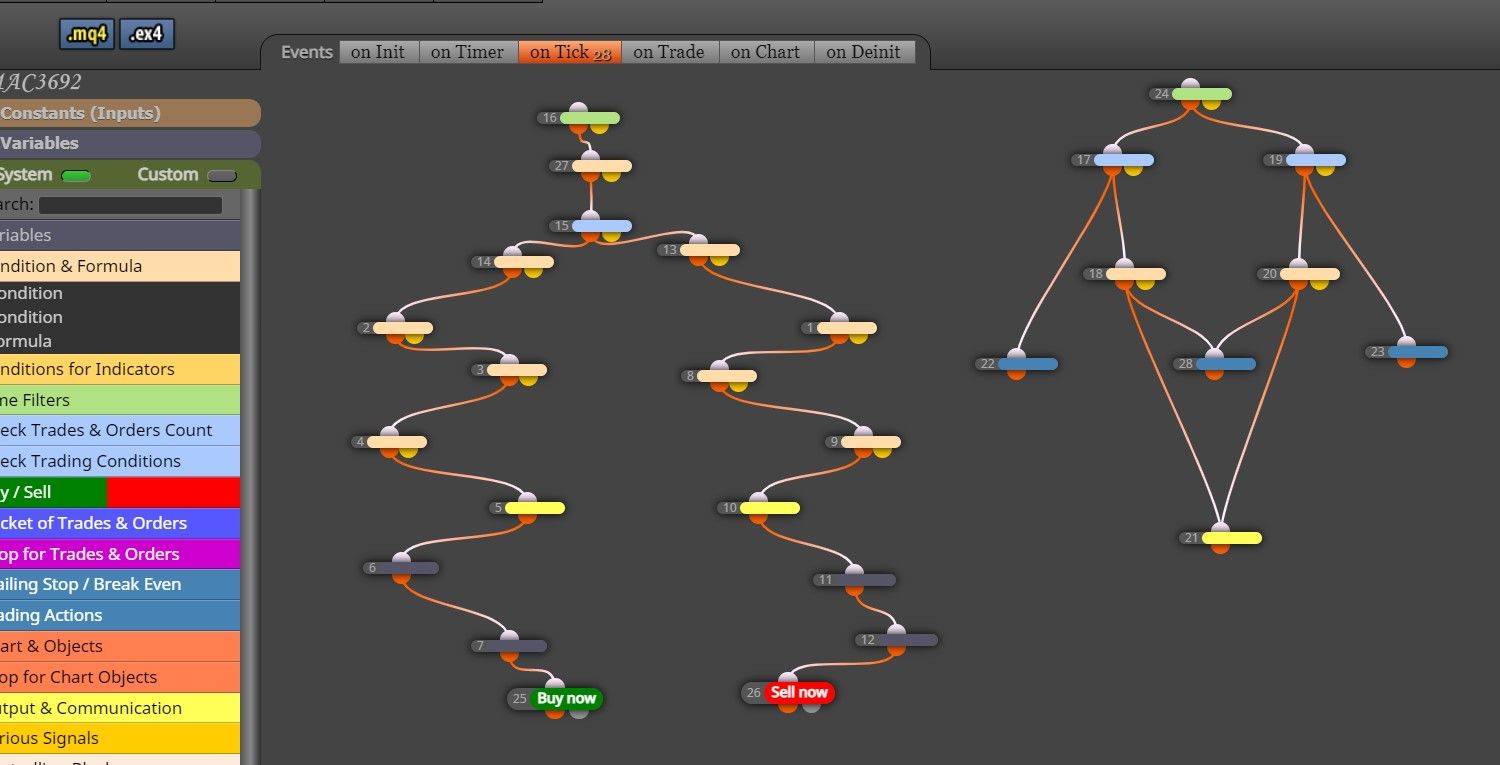Viewport: 1500px width, 765px height.
Task: Select condition block 2
Action: (x=403, y=328)
